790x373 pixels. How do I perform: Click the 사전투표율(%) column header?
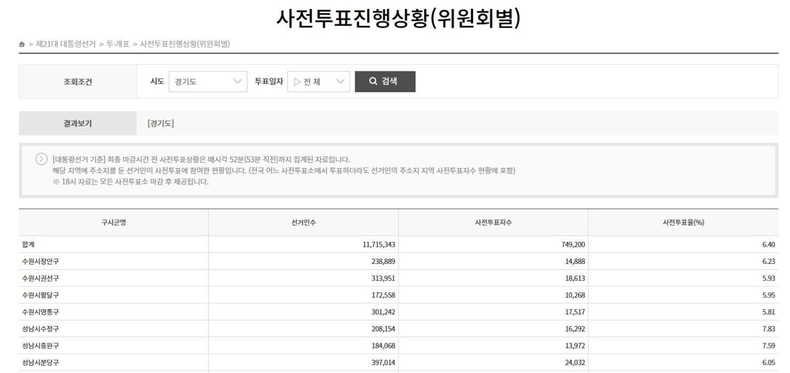[683, 222]
